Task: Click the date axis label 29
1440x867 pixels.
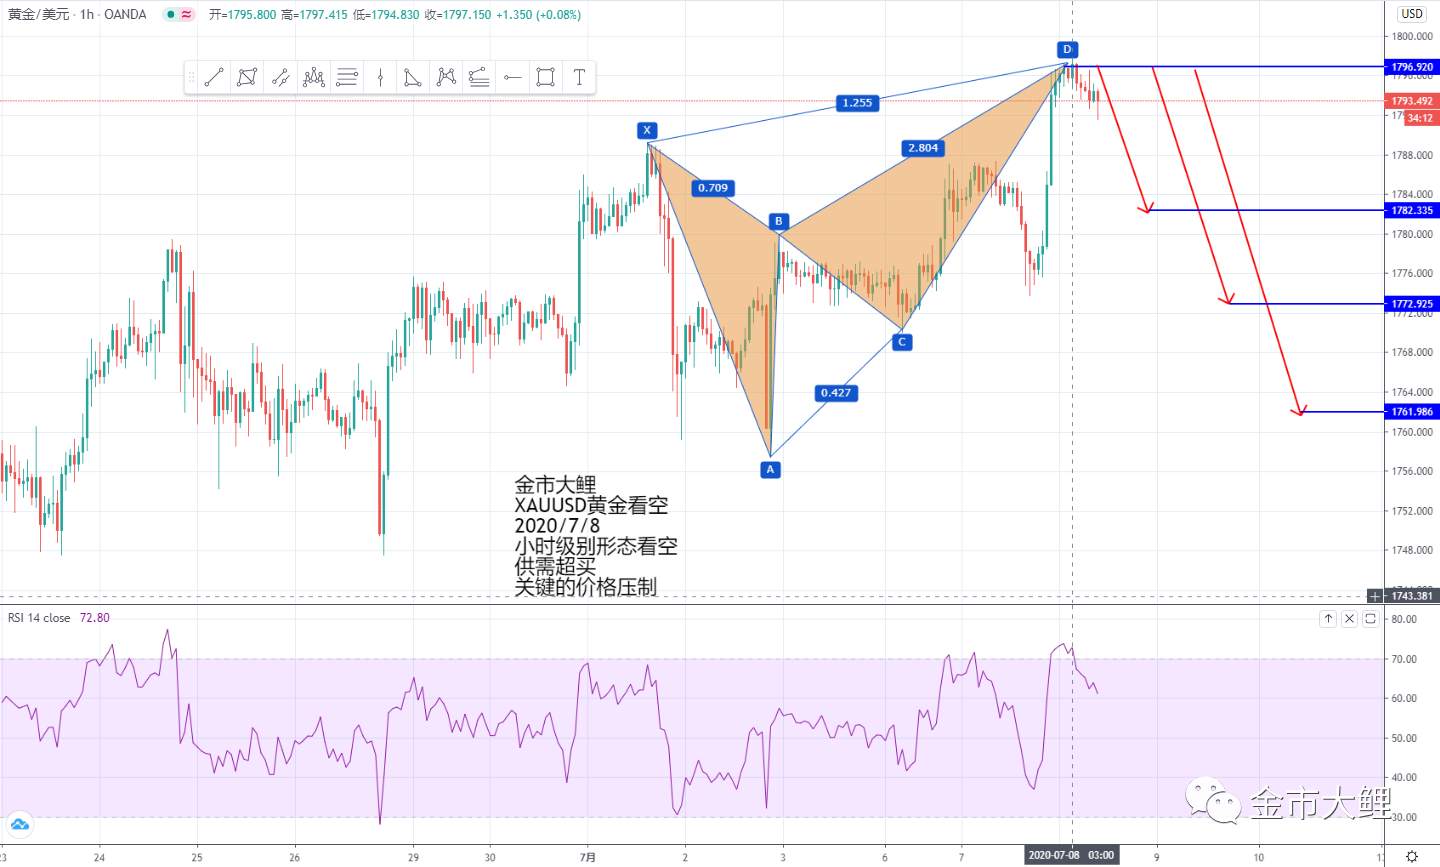Action: (413, 857)
